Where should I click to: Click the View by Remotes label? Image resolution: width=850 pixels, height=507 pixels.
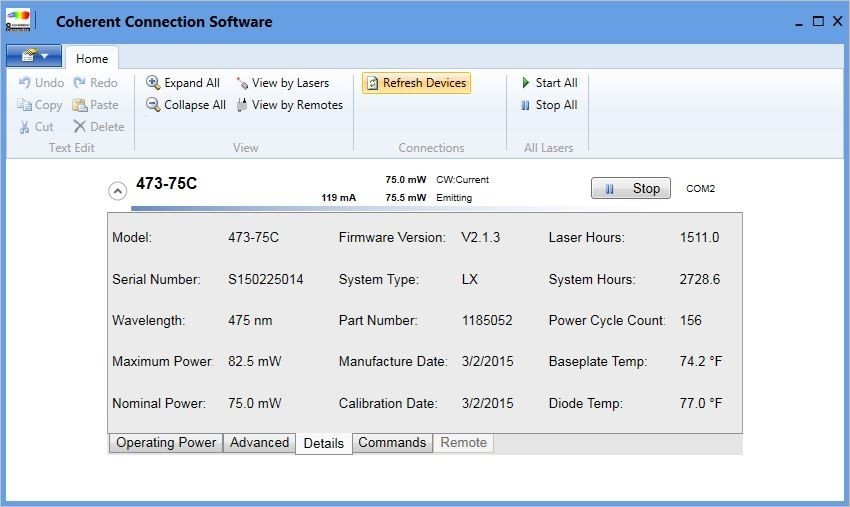point(297,105)
